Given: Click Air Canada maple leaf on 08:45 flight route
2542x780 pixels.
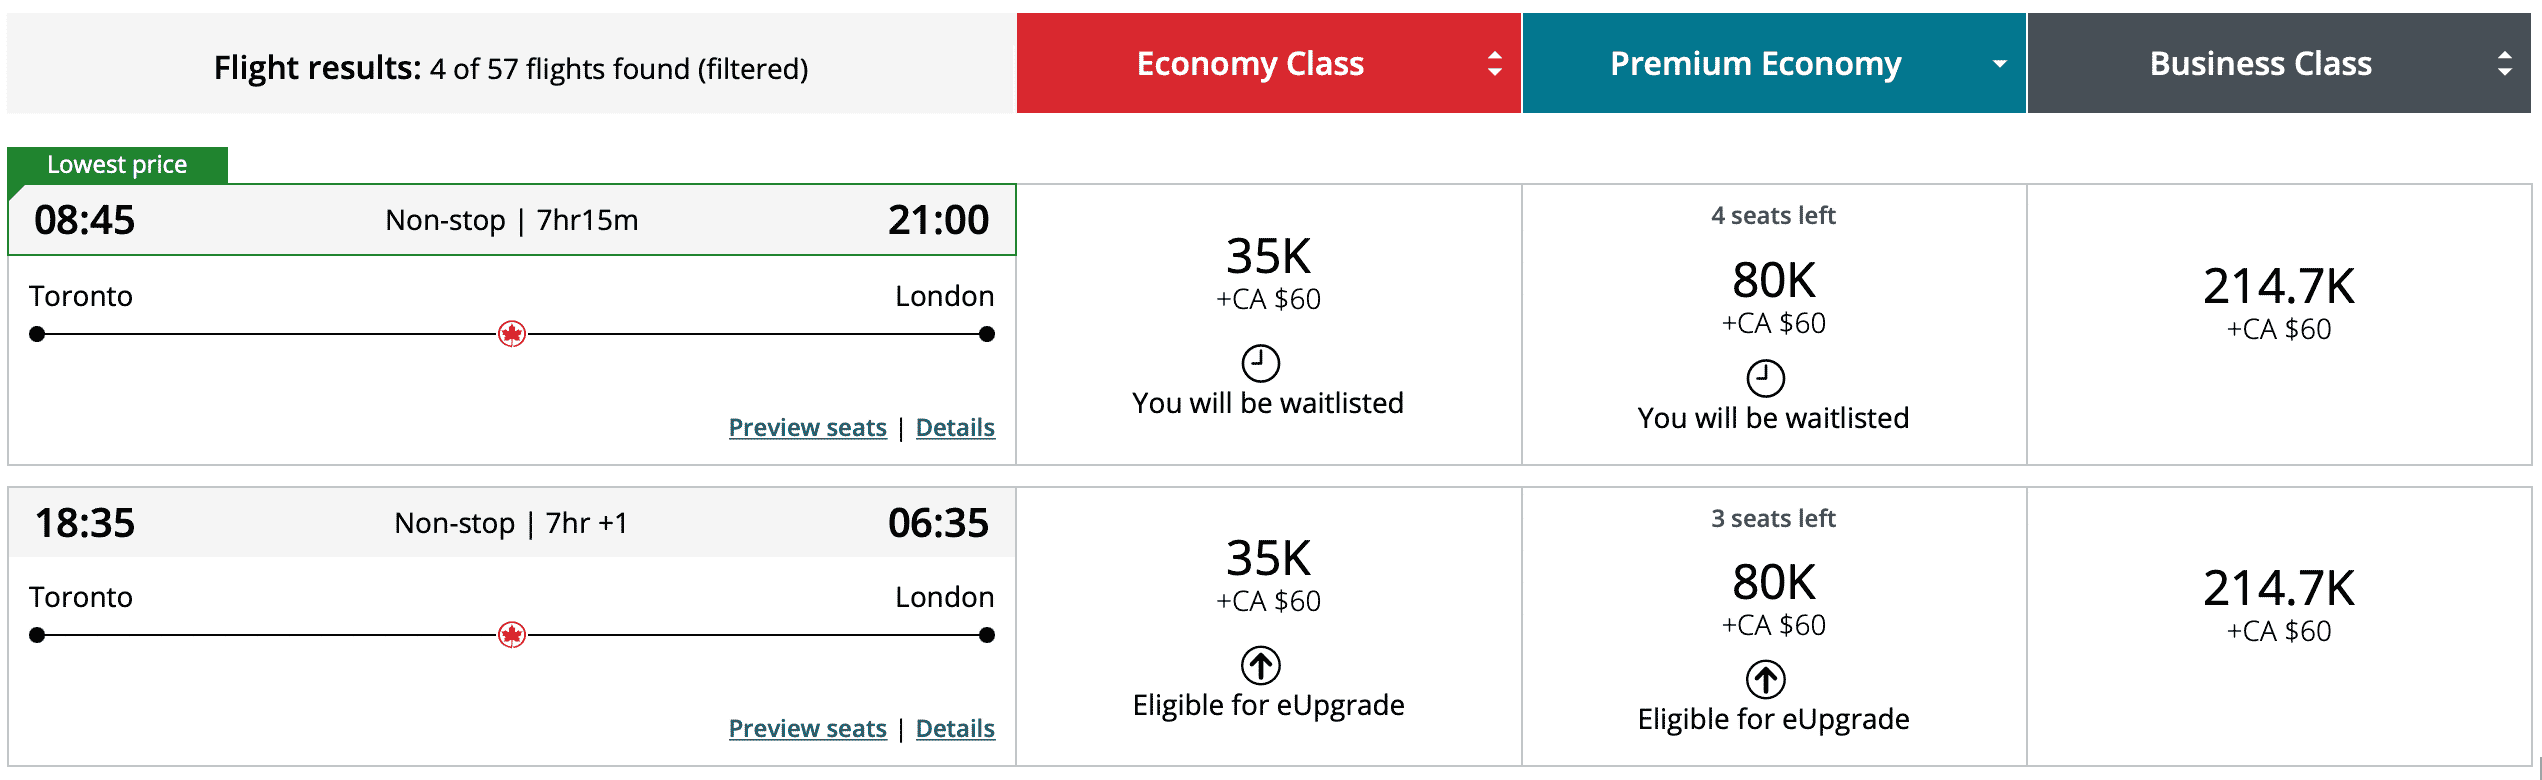Looking at the screenshot, I should point(512,334).
